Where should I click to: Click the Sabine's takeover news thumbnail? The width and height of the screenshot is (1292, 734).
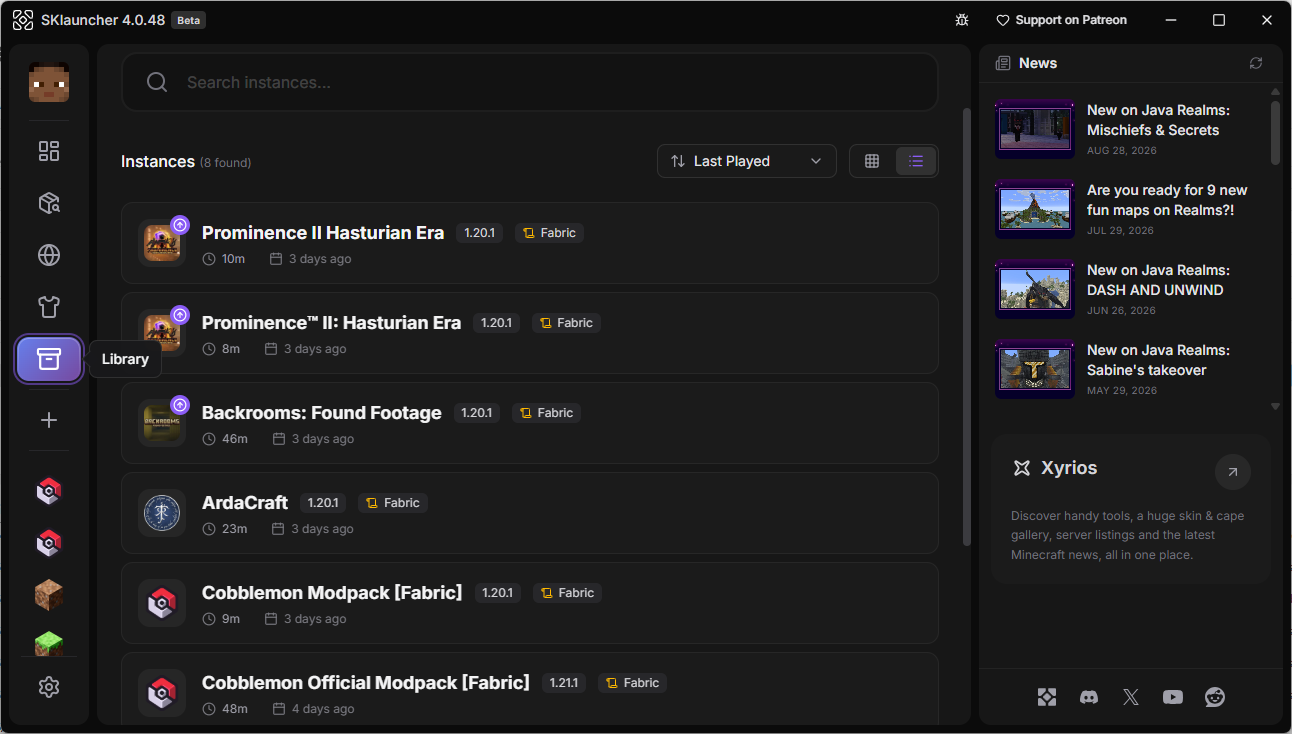(1035, 369)
